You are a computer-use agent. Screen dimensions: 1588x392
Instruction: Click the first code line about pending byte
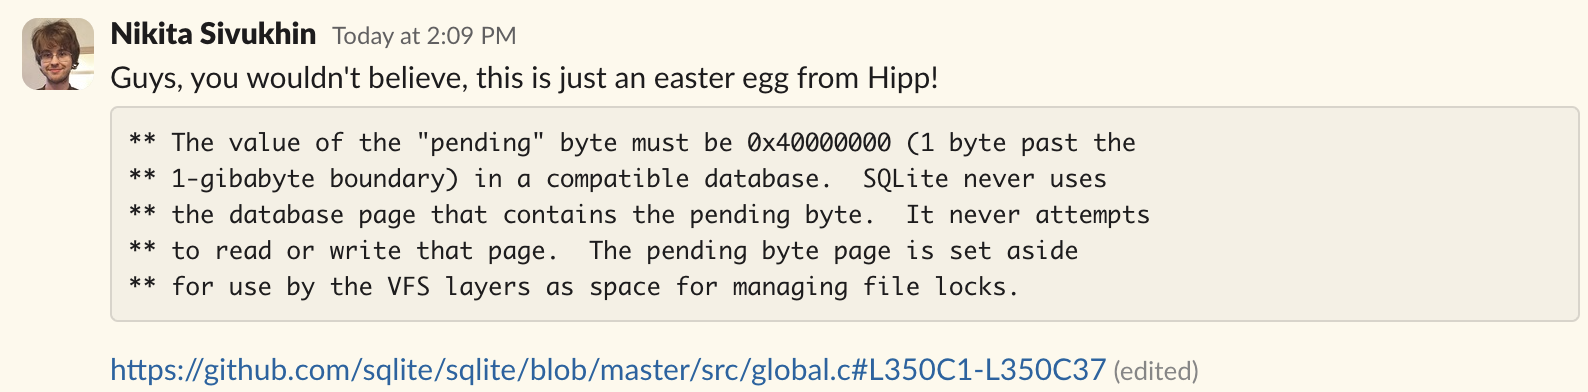point(632,143)
